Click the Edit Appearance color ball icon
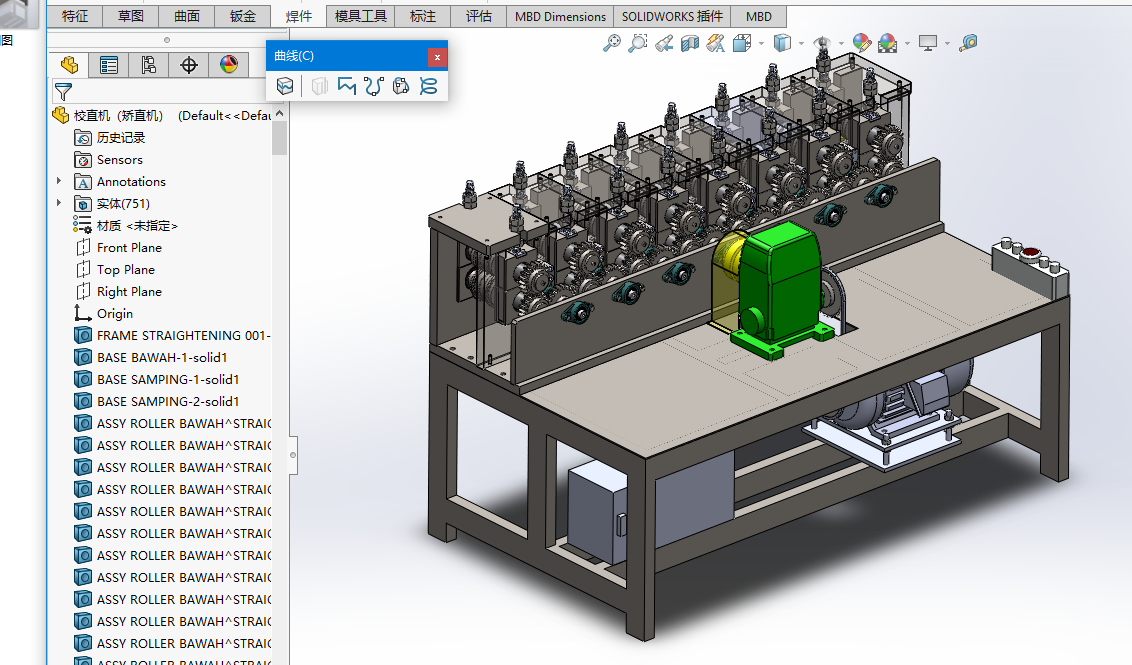1132x665 pixels. pos(862,43)
